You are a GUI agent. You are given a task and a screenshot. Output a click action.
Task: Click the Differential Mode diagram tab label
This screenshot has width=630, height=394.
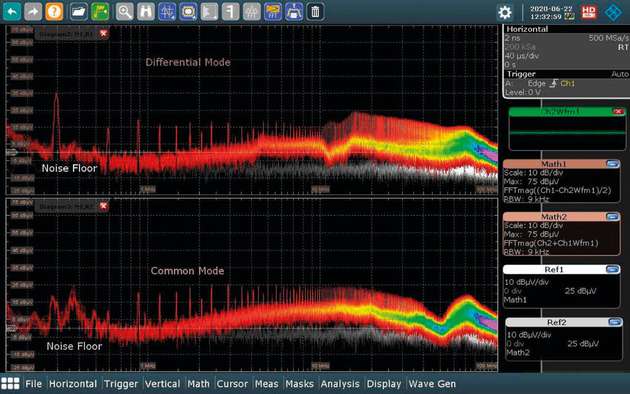67,35
